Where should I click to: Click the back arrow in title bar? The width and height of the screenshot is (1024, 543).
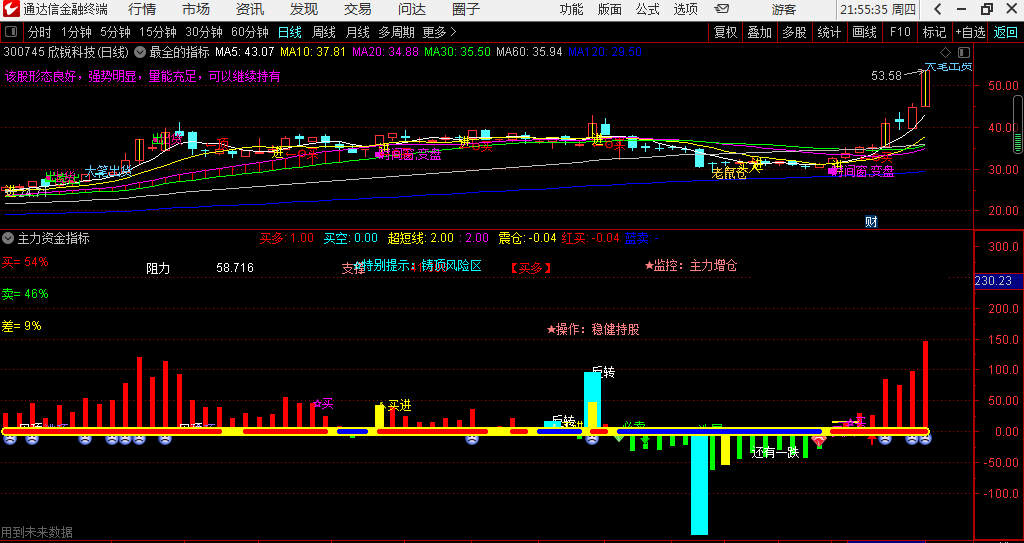click(x=937, y=9)
